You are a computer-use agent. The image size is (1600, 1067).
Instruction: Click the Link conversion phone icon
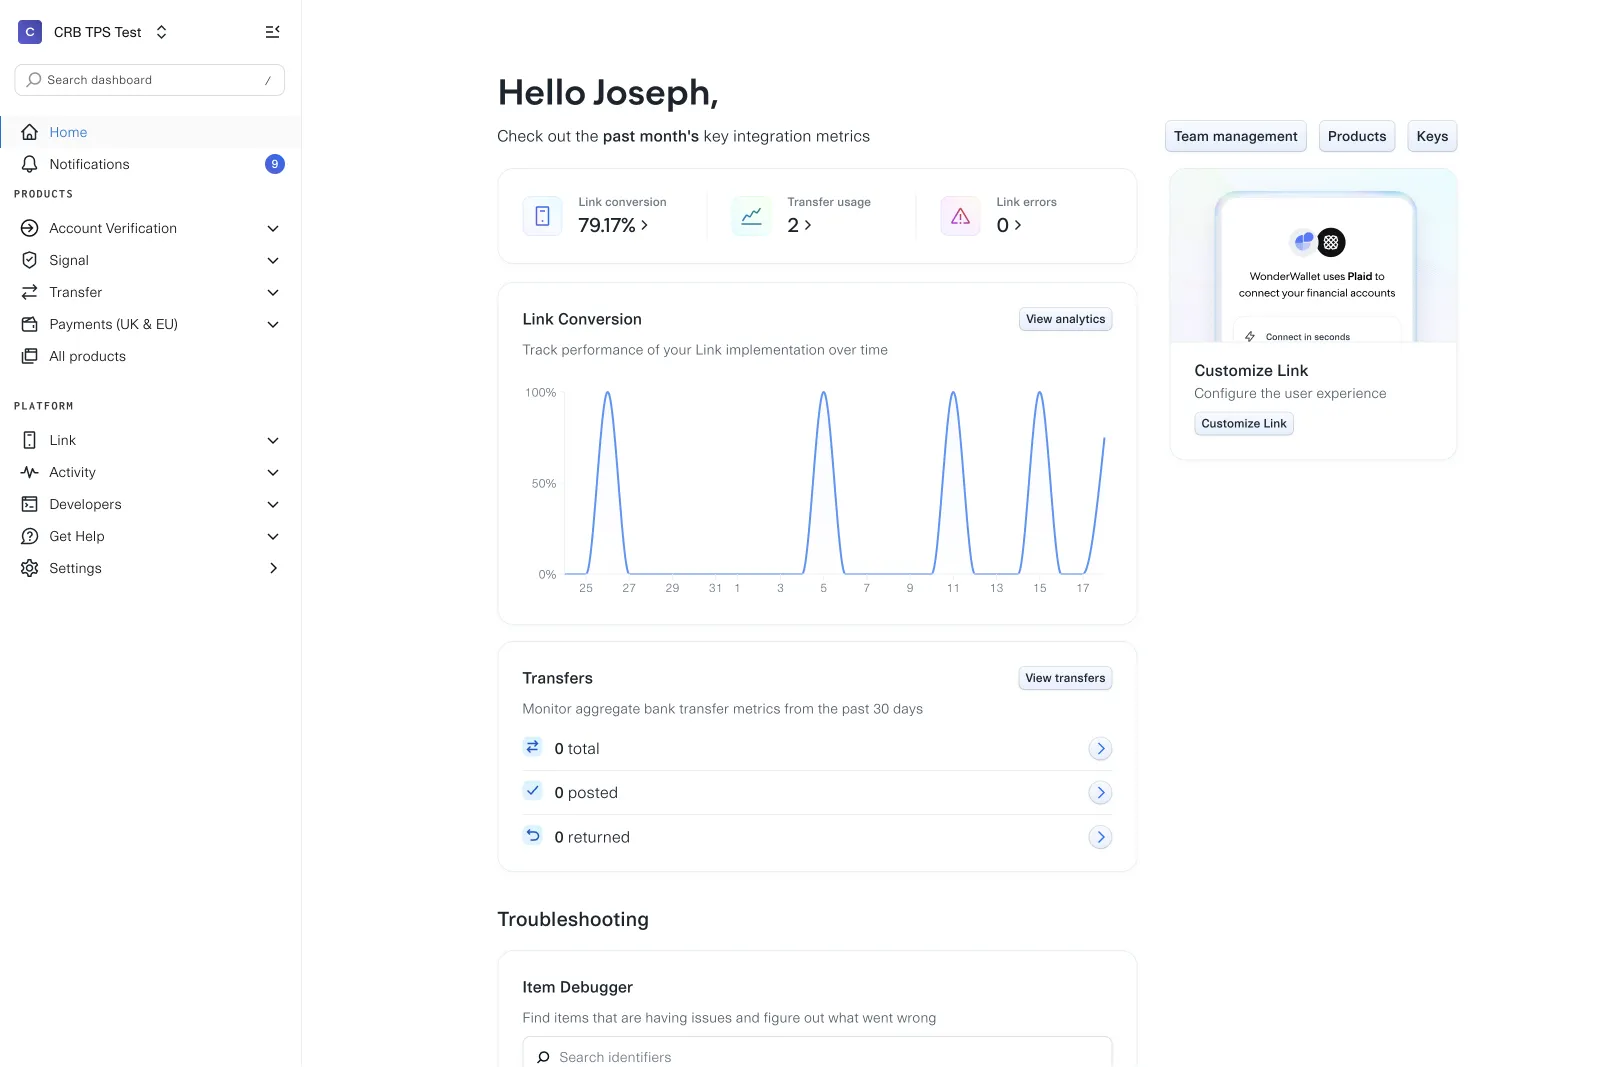(x=542, y=216)
